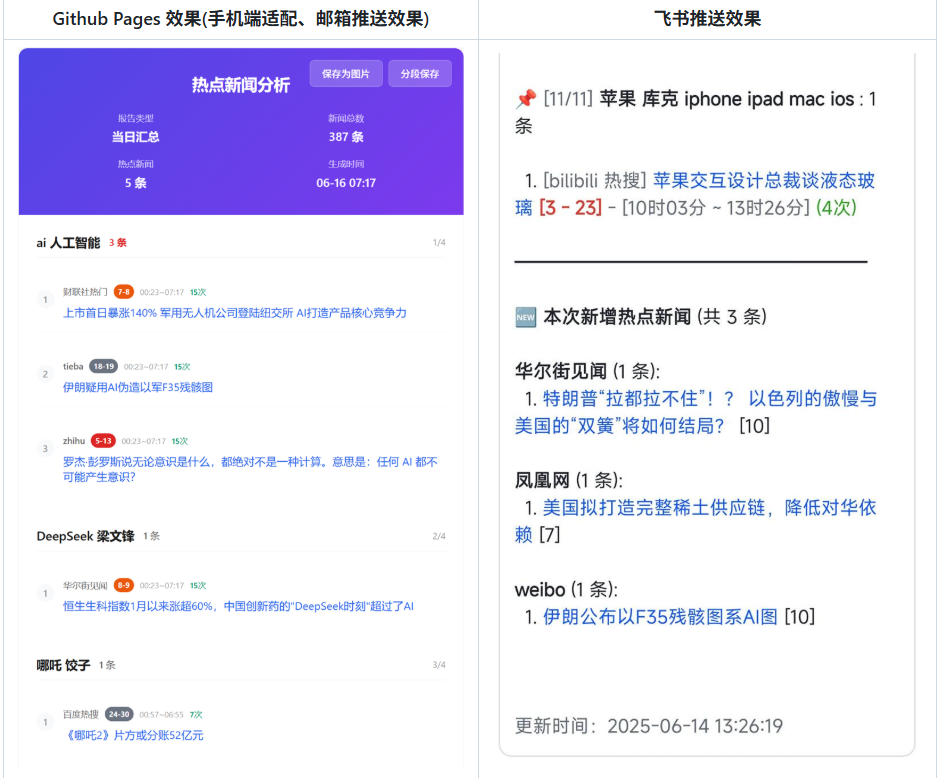
Task: Click the pushpin icon before 苹果 keywords
Action: coord(525,99)
